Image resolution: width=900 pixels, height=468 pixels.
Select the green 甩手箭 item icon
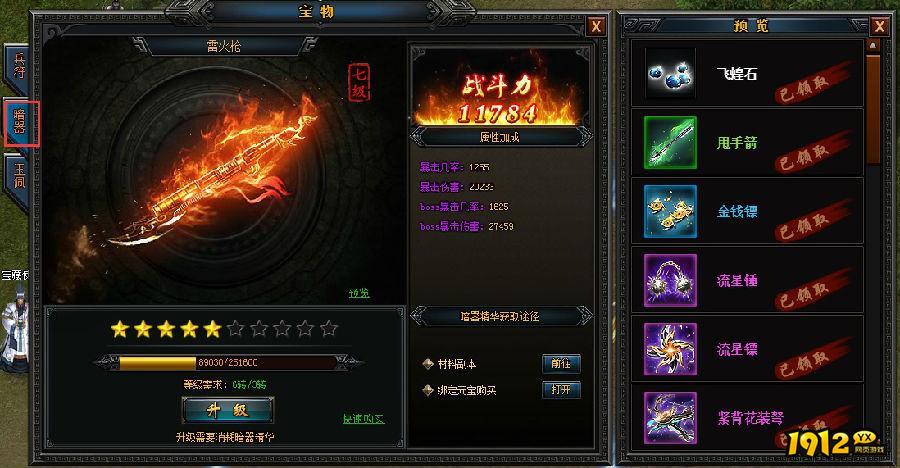click(670, 142)
